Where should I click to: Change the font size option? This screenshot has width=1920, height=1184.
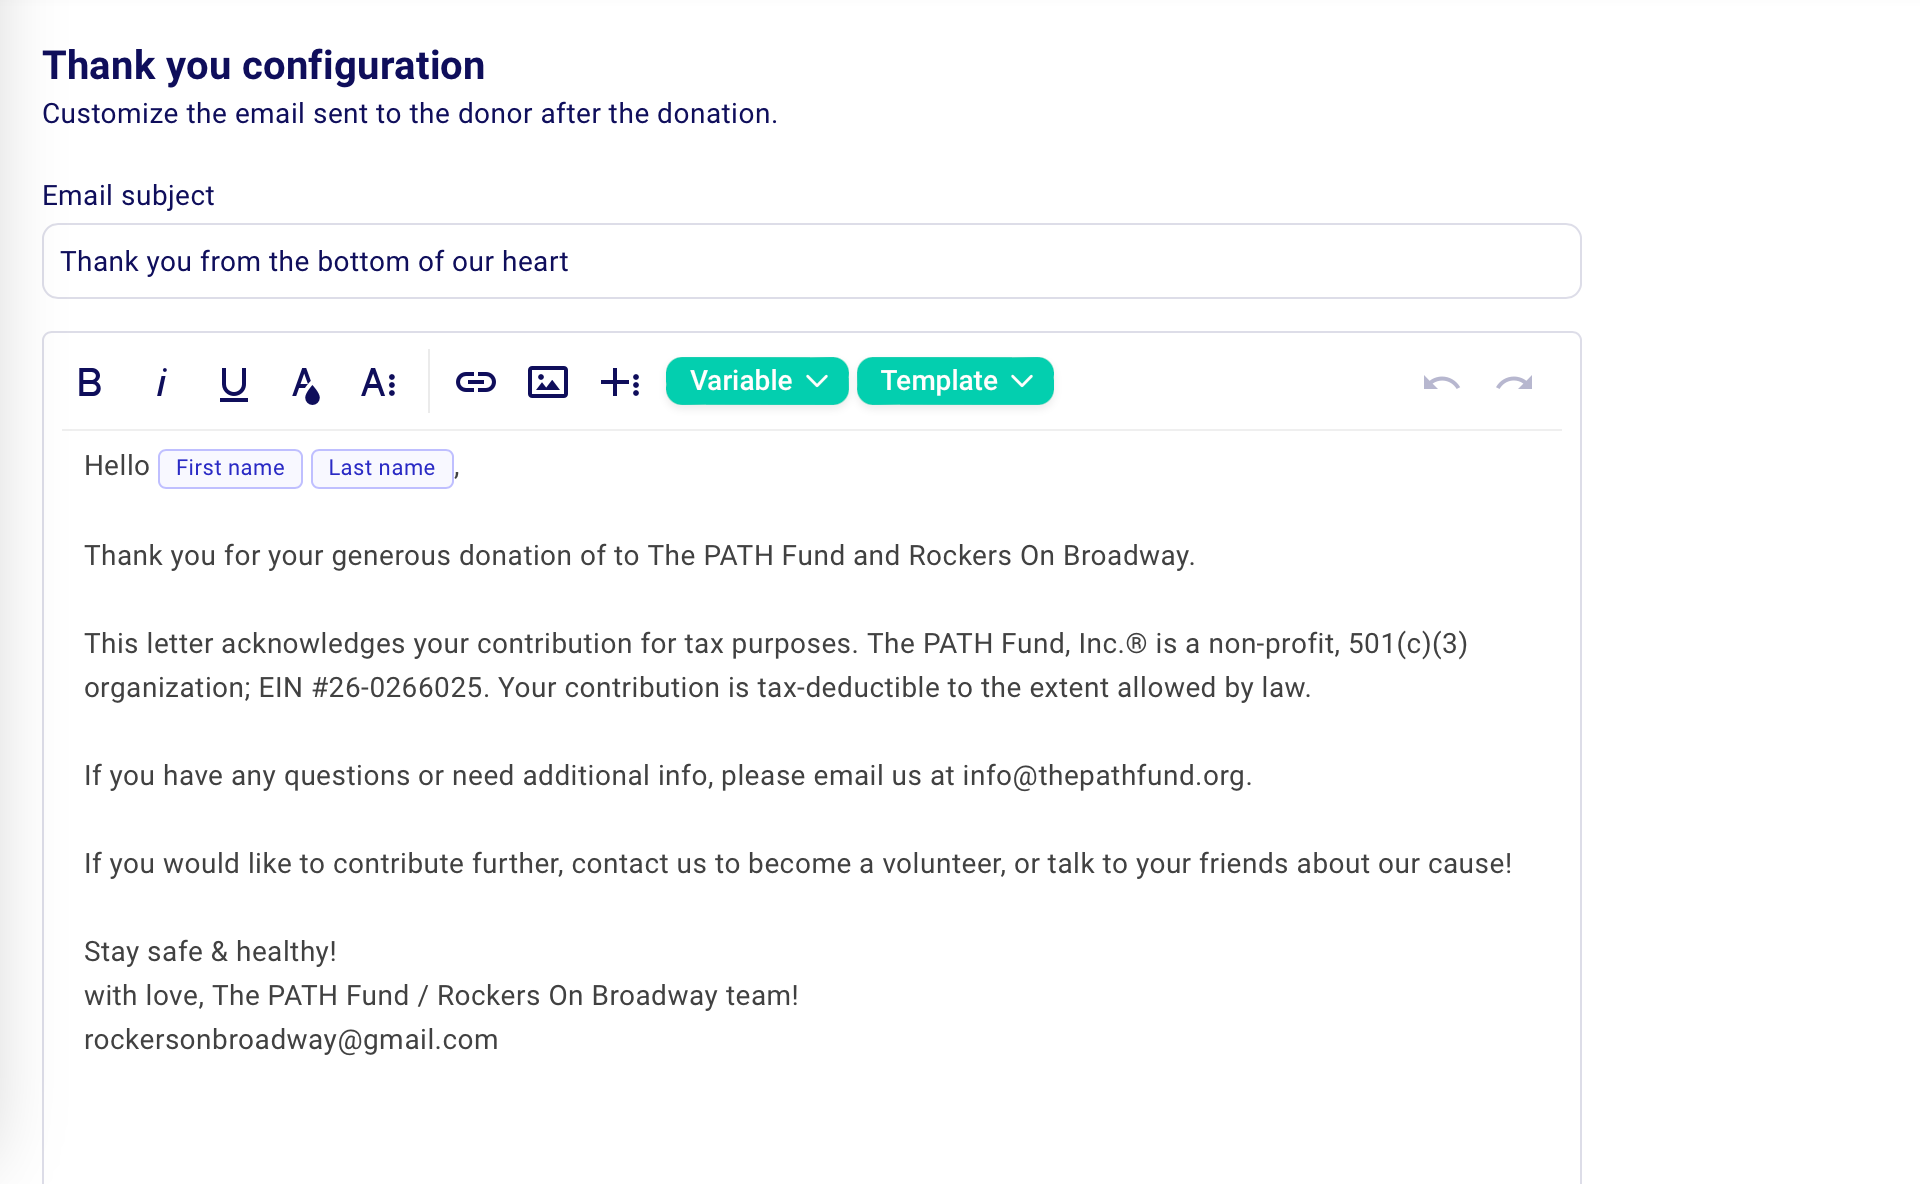click(378, 382)
